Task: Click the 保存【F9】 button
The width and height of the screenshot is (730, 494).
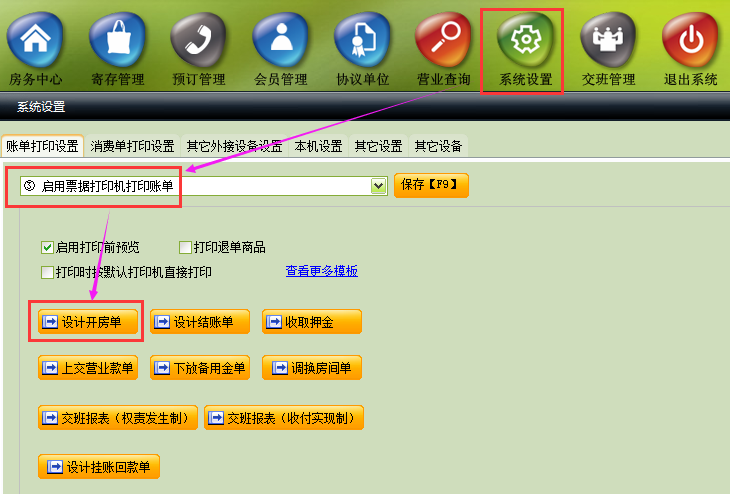Action: click(x=431, y=185)
